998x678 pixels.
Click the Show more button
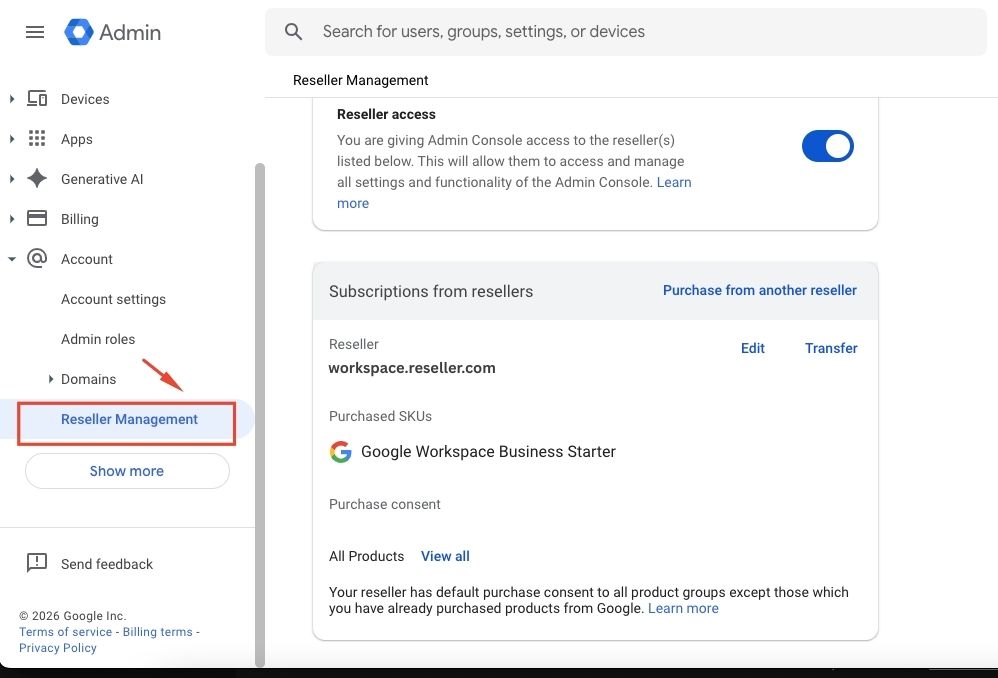126,470
